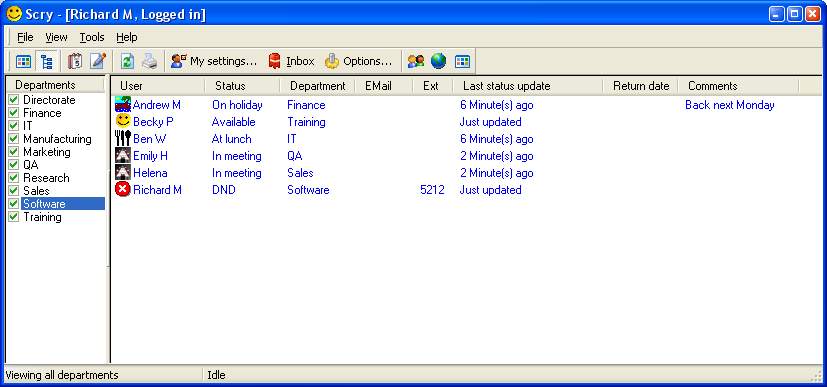Click the globe toolbar icon

pyautogui.click(x=438, y=61)
